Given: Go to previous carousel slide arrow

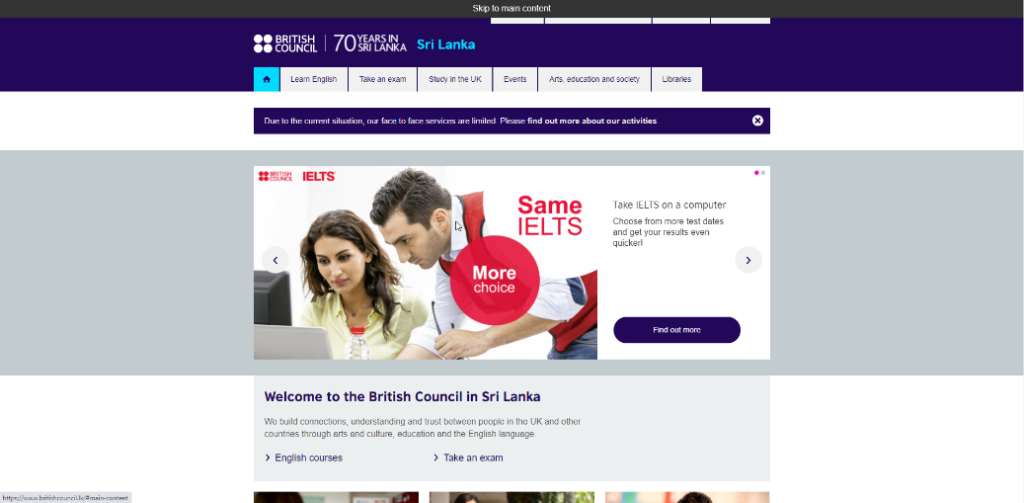Looking at the screenshot, I should tap(275, 260).
